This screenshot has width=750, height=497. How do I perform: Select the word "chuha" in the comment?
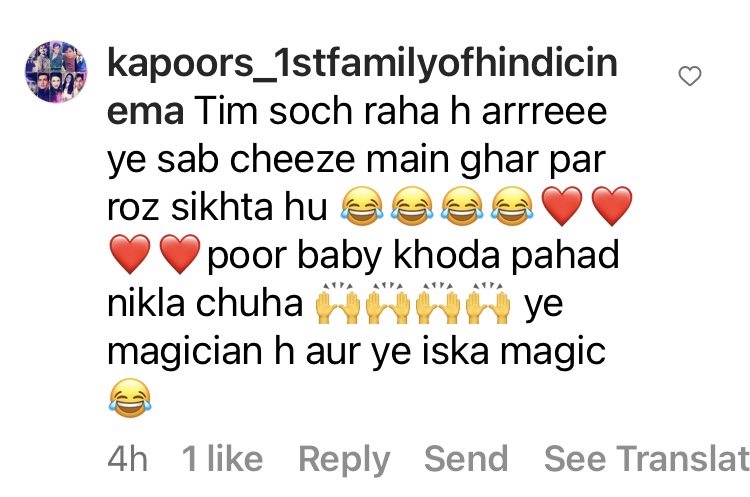click(249, 303)
